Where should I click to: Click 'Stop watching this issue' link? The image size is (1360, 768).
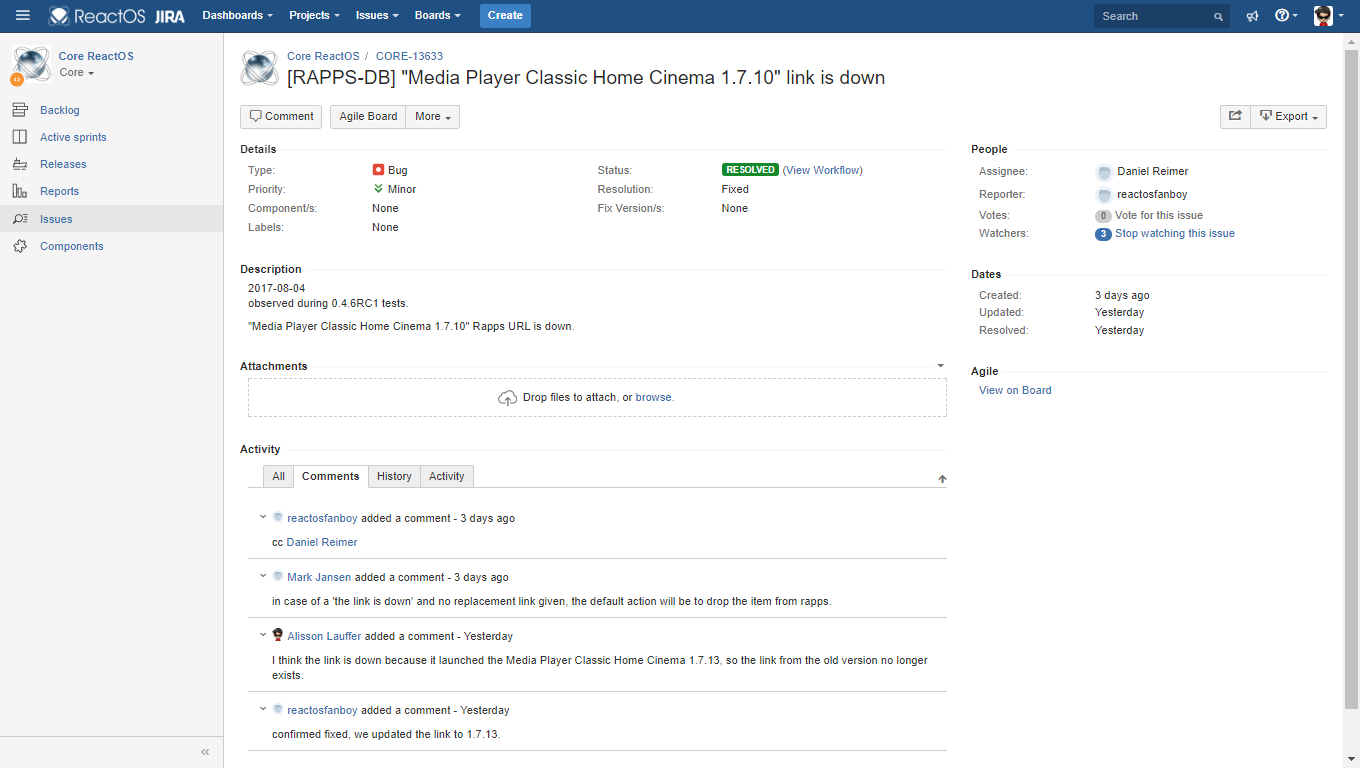[1175, 234]
